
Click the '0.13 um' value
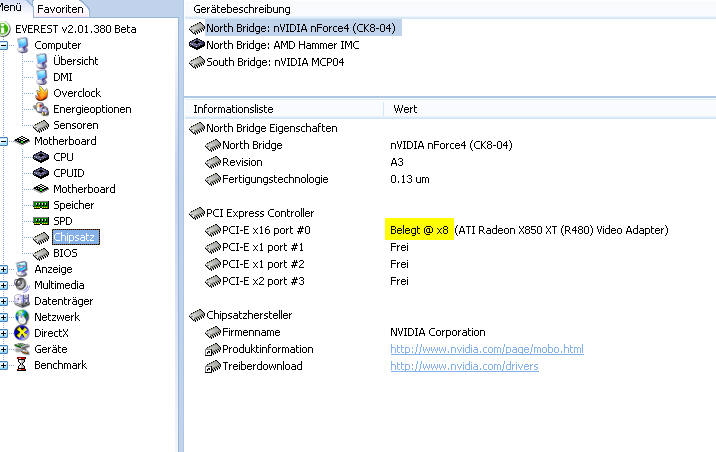(x=410, y=179)
